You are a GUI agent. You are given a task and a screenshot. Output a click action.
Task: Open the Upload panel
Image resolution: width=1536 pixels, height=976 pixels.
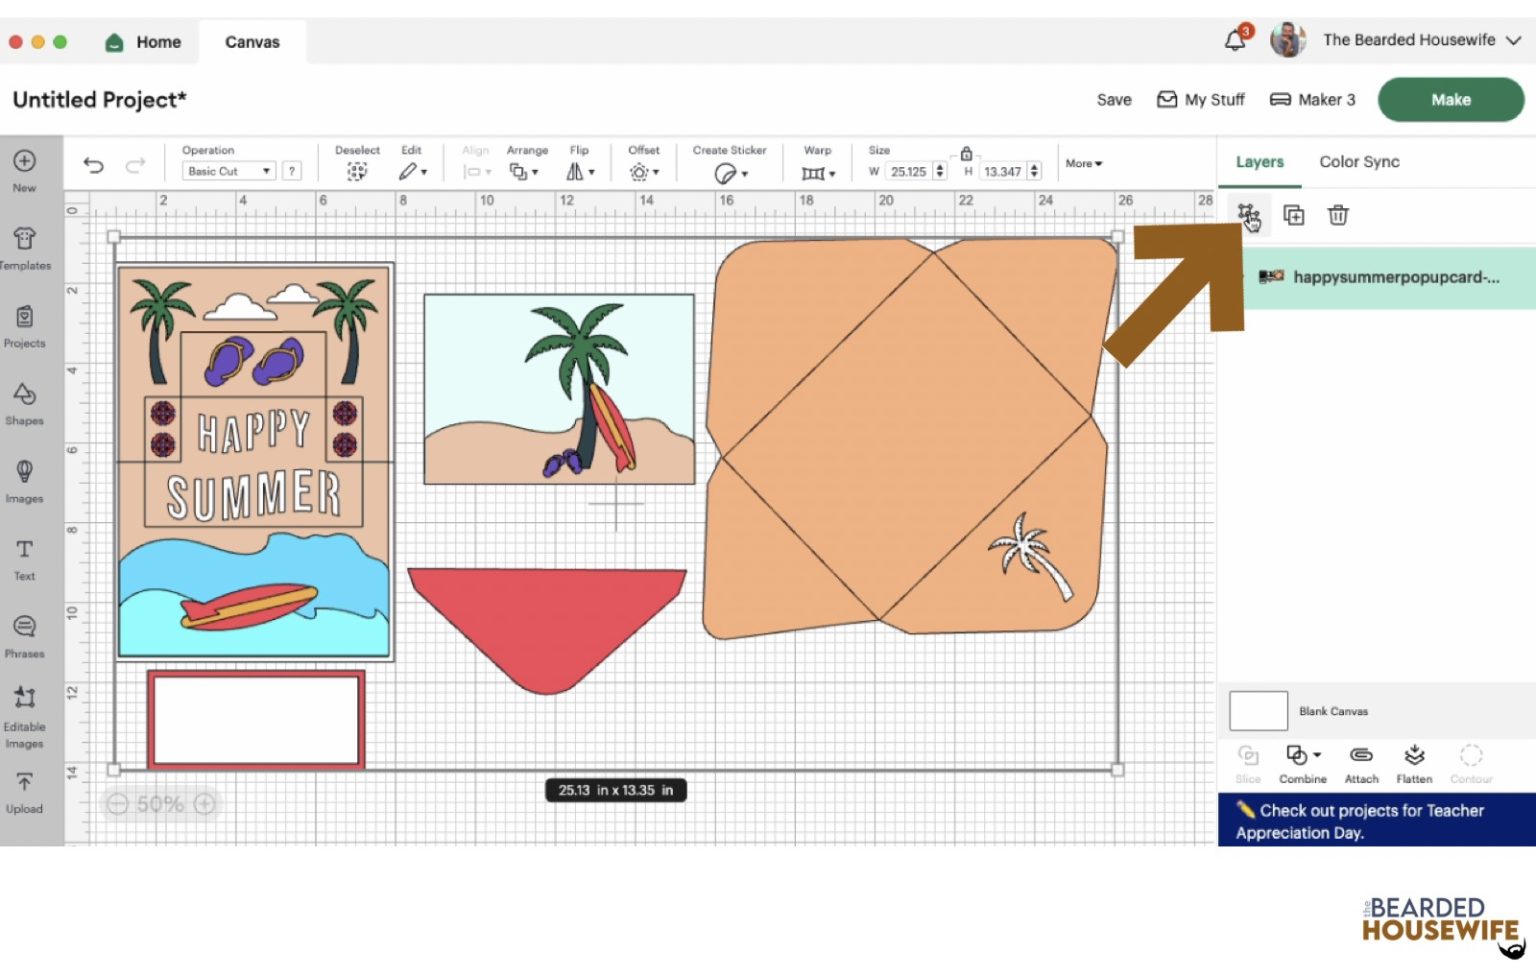[x=24, y=791]
